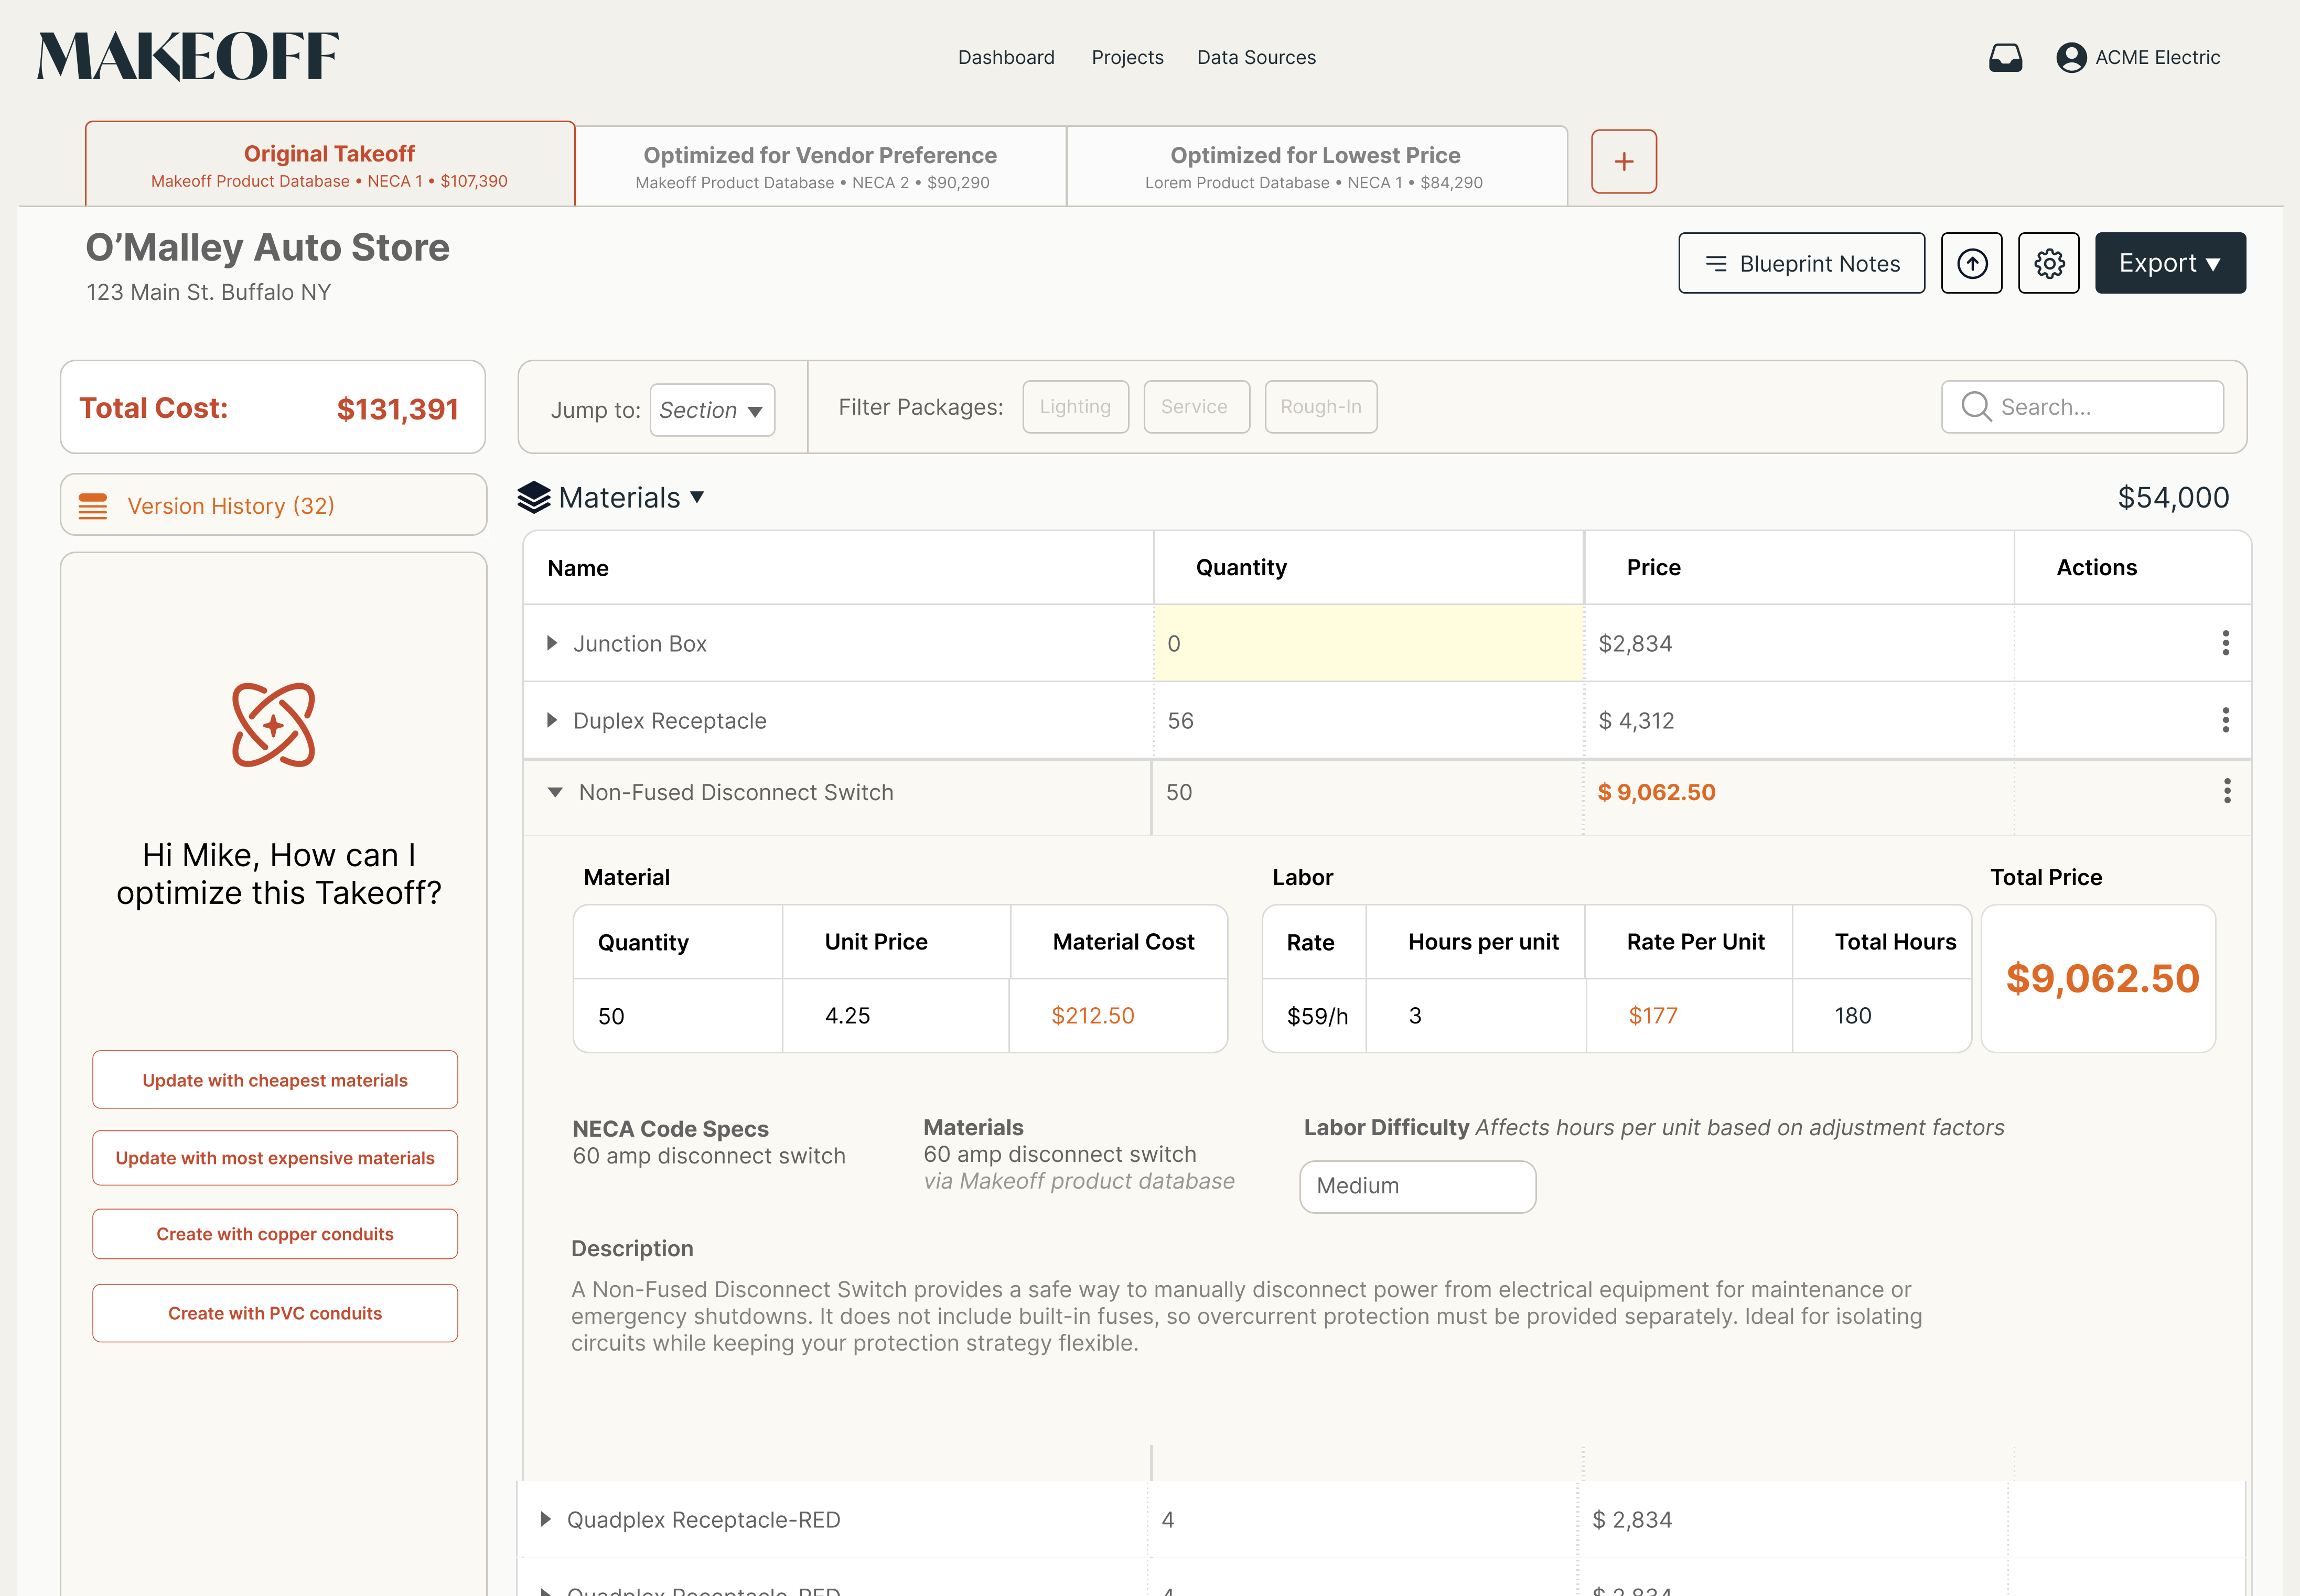Edit the Junction Box quantity cell

coord(1368,643)
